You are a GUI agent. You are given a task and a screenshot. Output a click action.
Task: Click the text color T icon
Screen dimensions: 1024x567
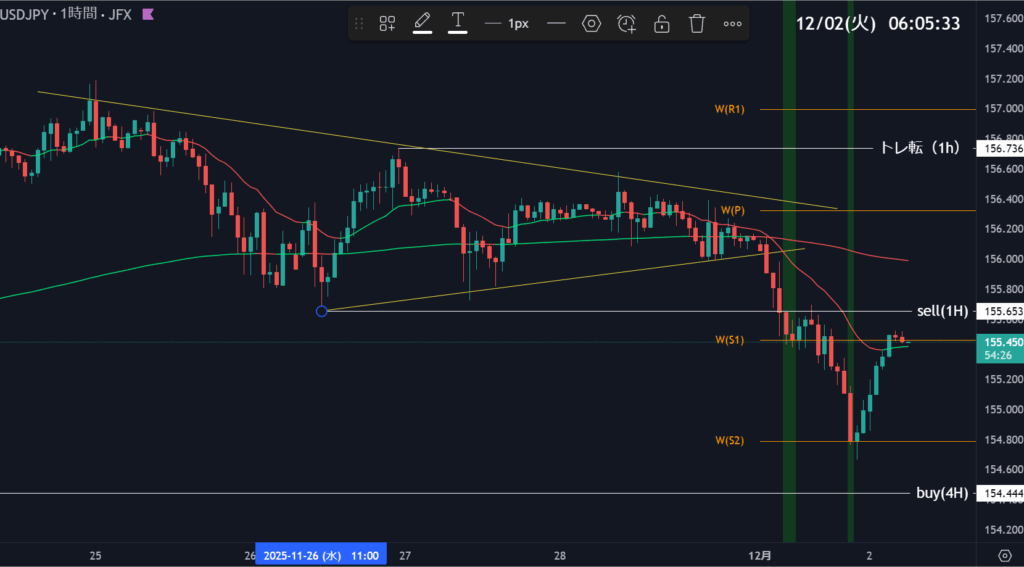click(x=458, y=22)
